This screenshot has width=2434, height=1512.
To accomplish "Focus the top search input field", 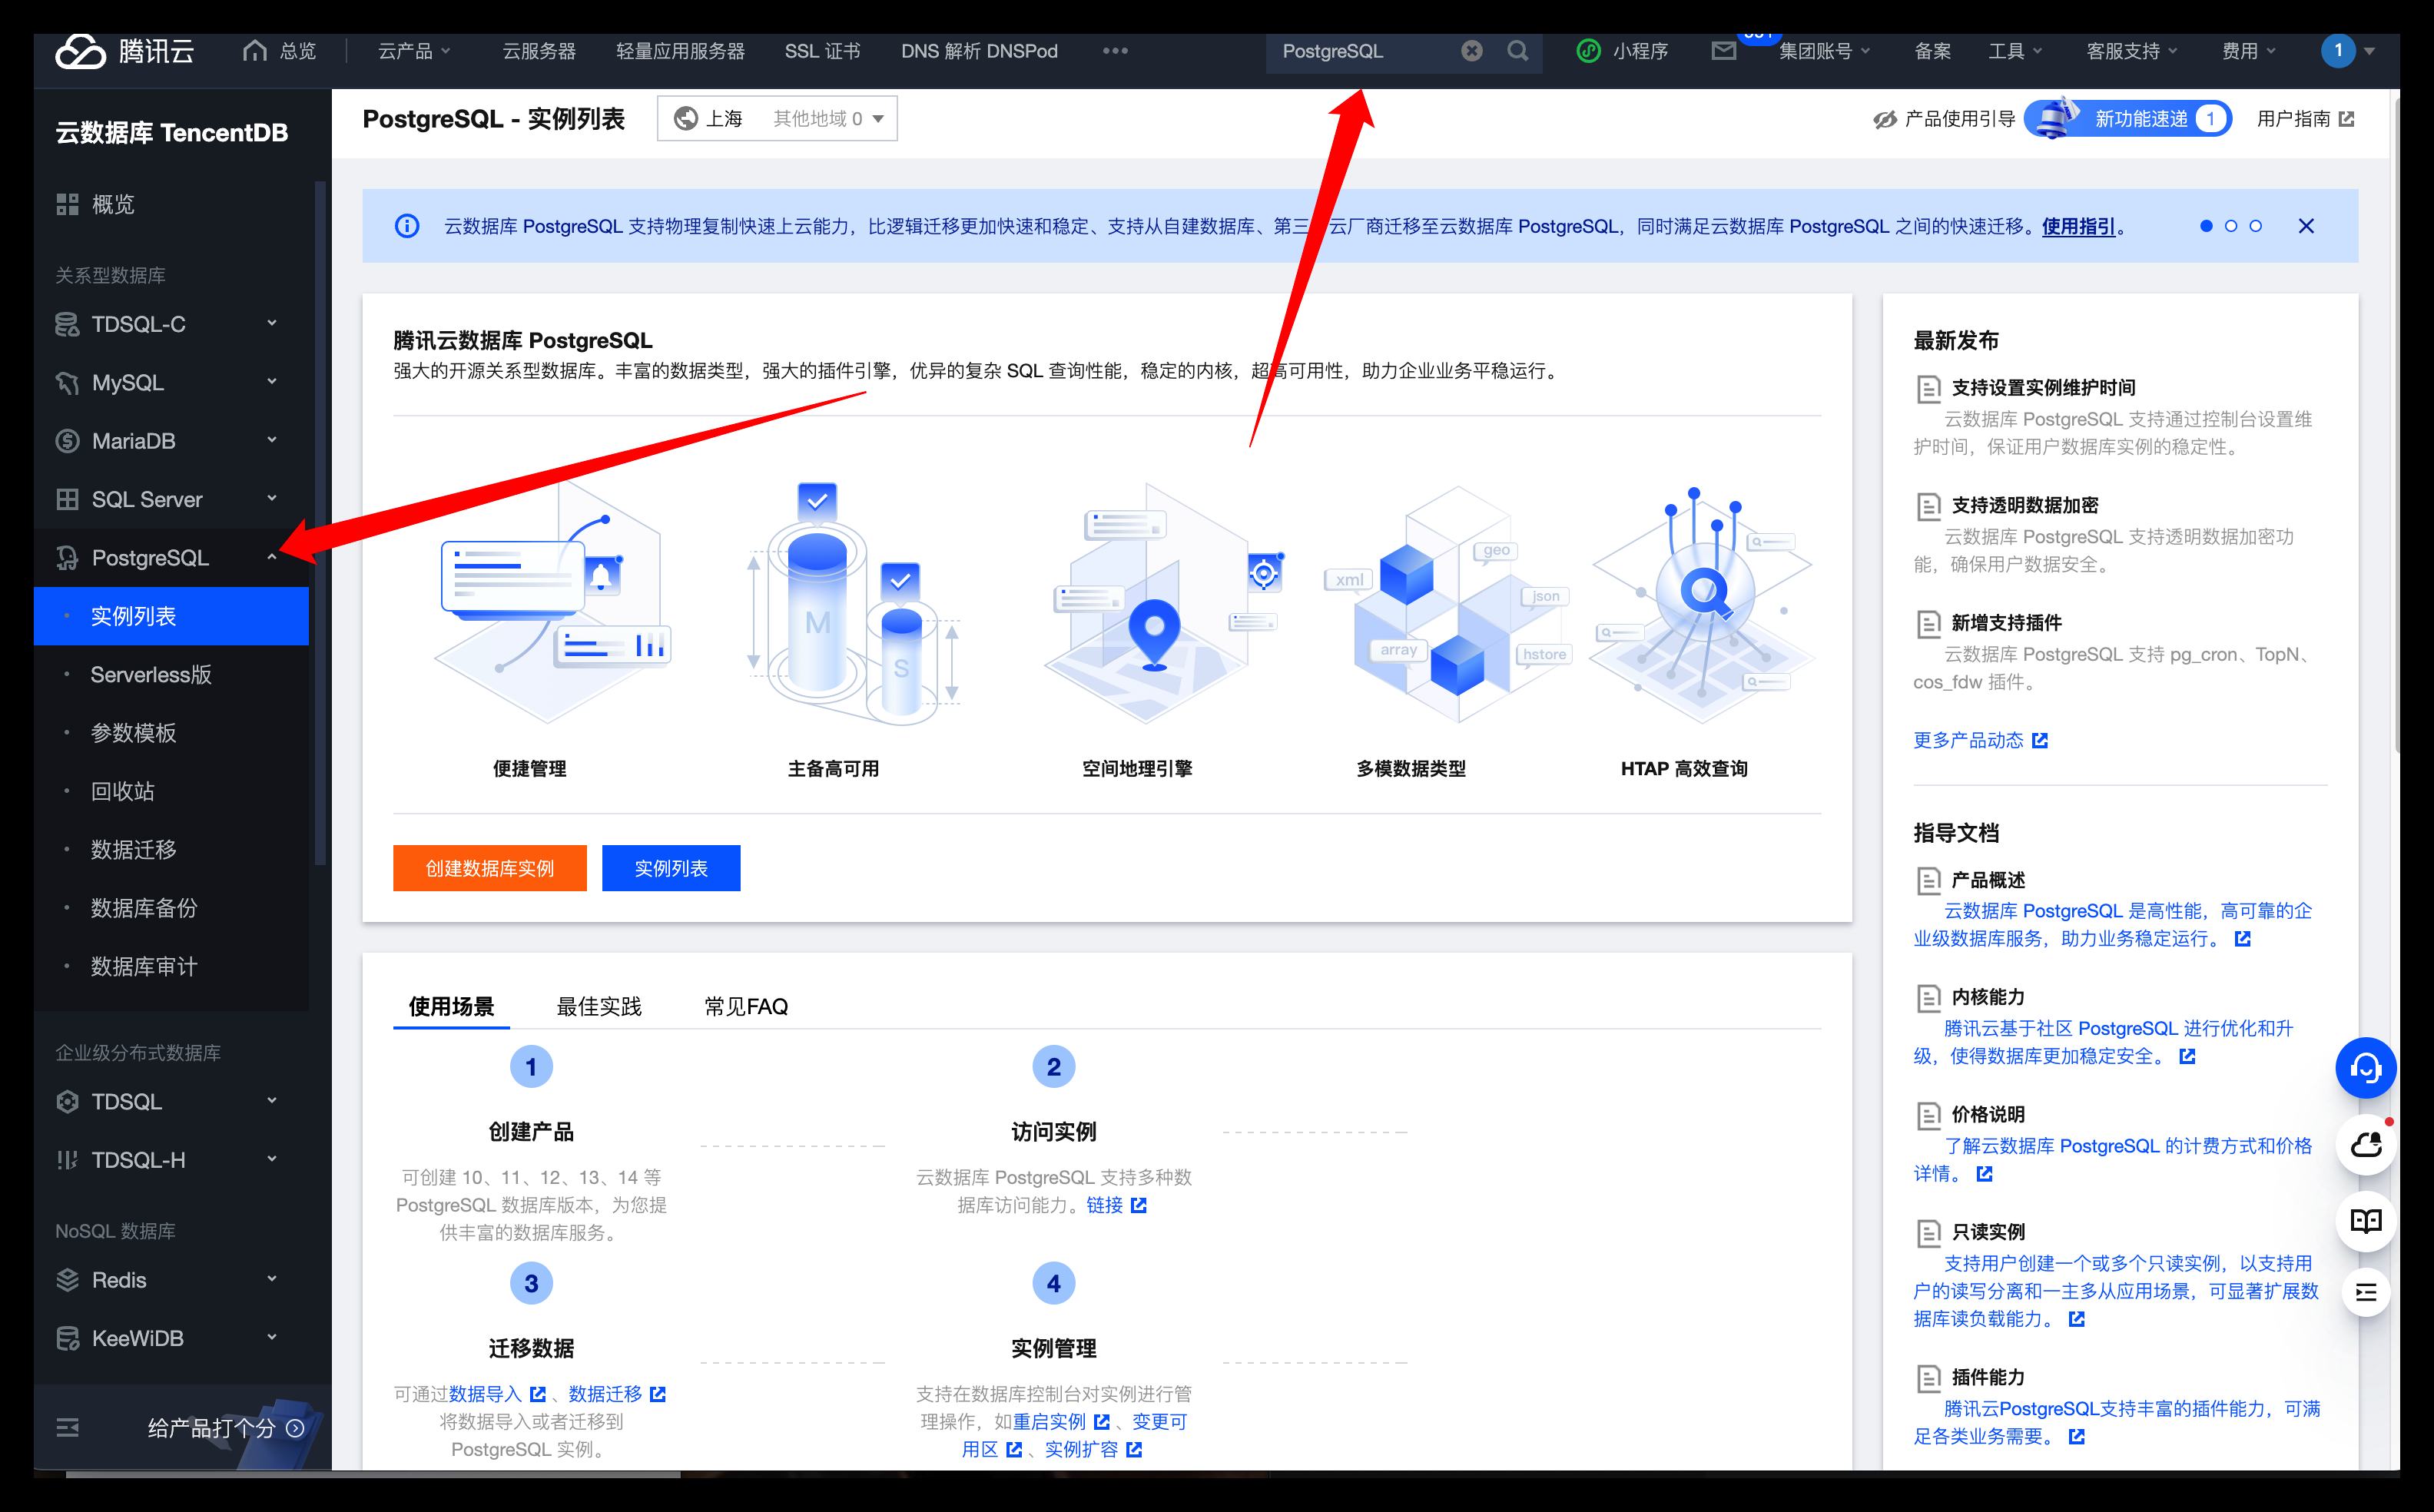I will click(1365, 51).
